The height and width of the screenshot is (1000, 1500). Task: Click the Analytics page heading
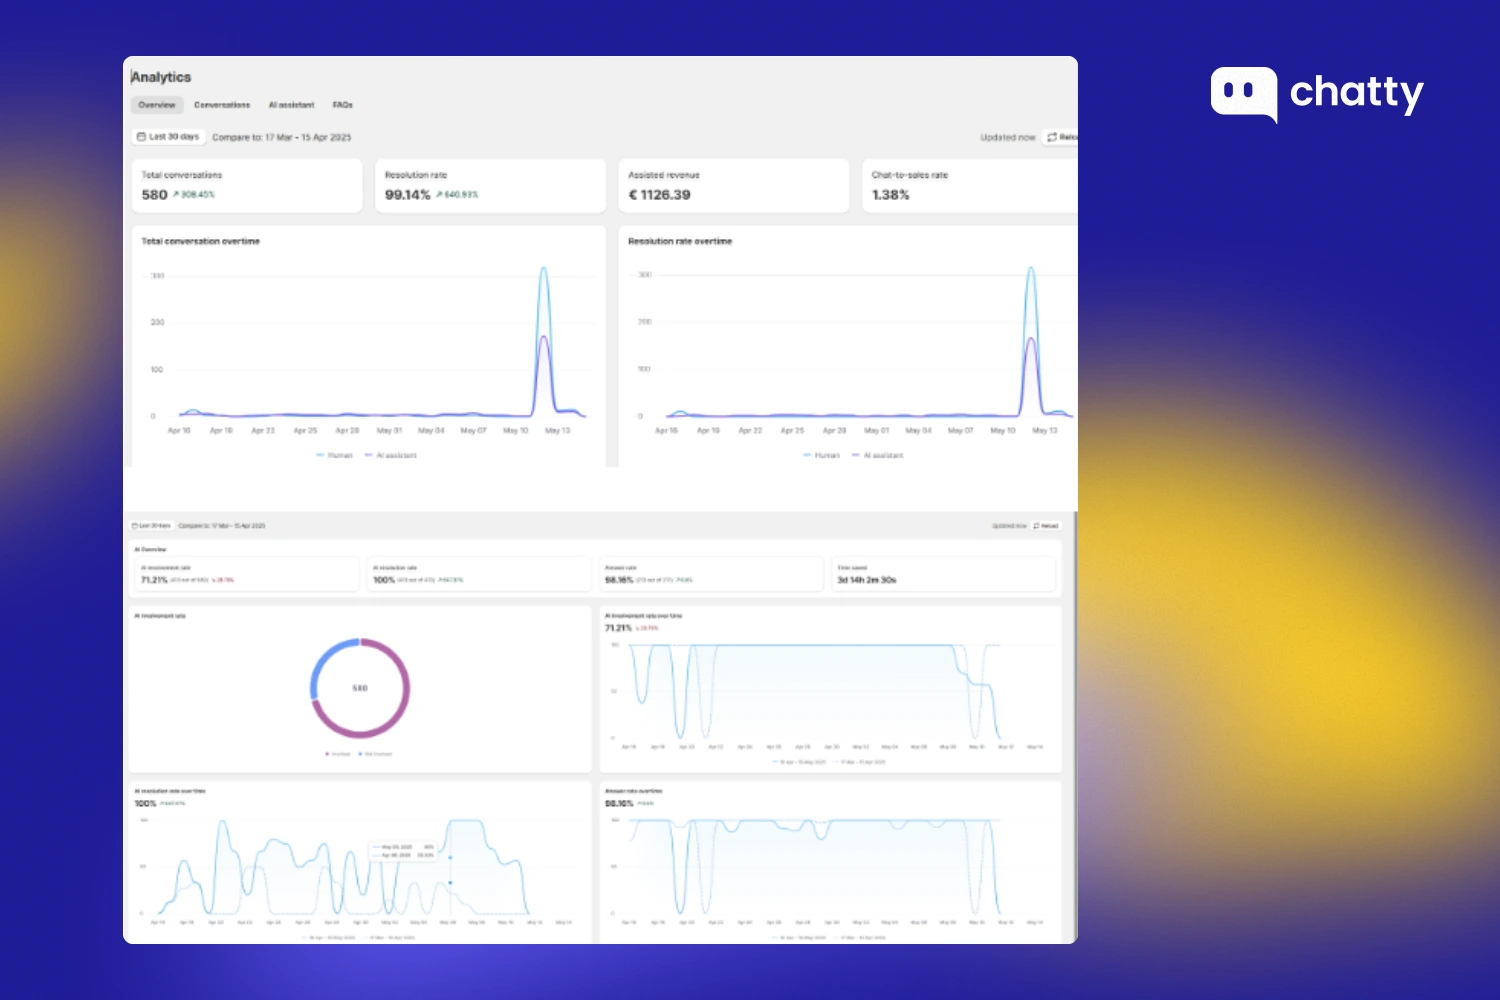coord(161,77)
